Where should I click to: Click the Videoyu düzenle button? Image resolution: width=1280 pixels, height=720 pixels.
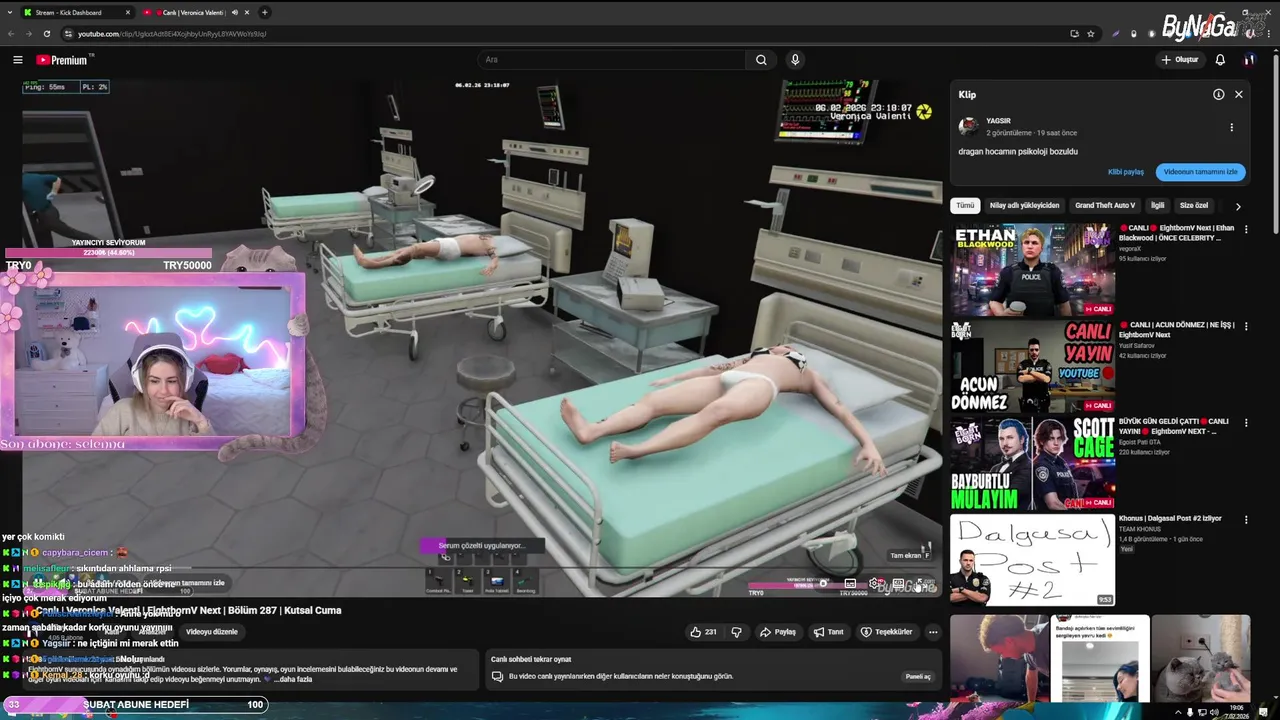tap(212, 632)
